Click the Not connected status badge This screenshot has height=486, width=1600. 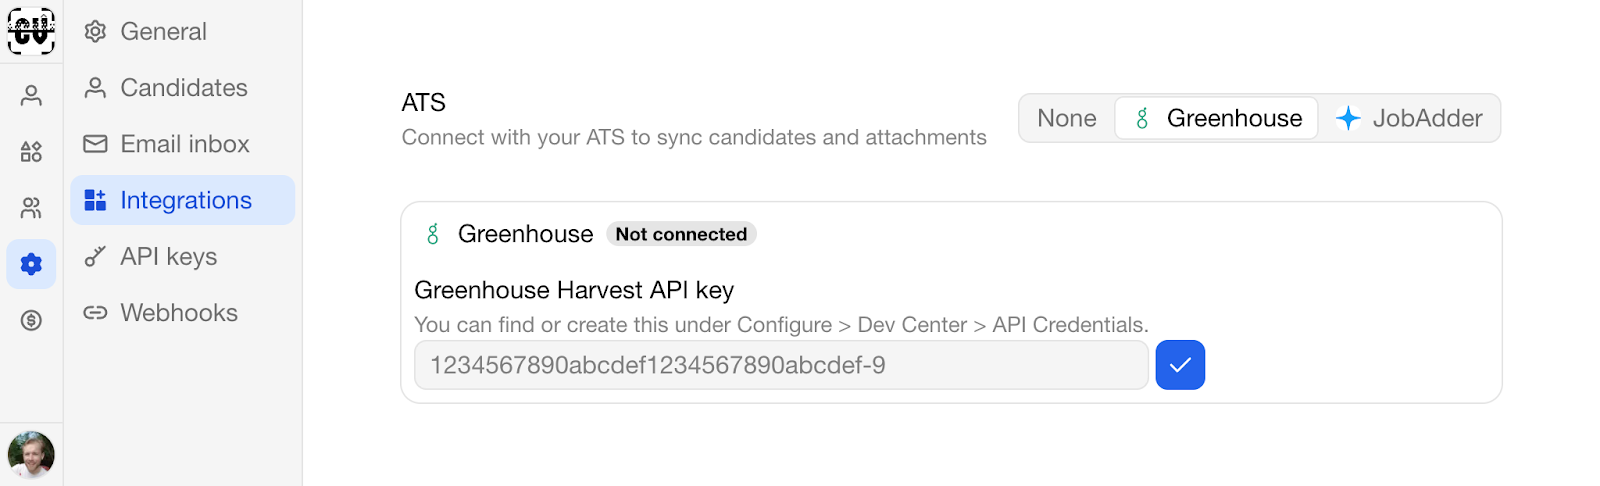[x=681, y=234]
